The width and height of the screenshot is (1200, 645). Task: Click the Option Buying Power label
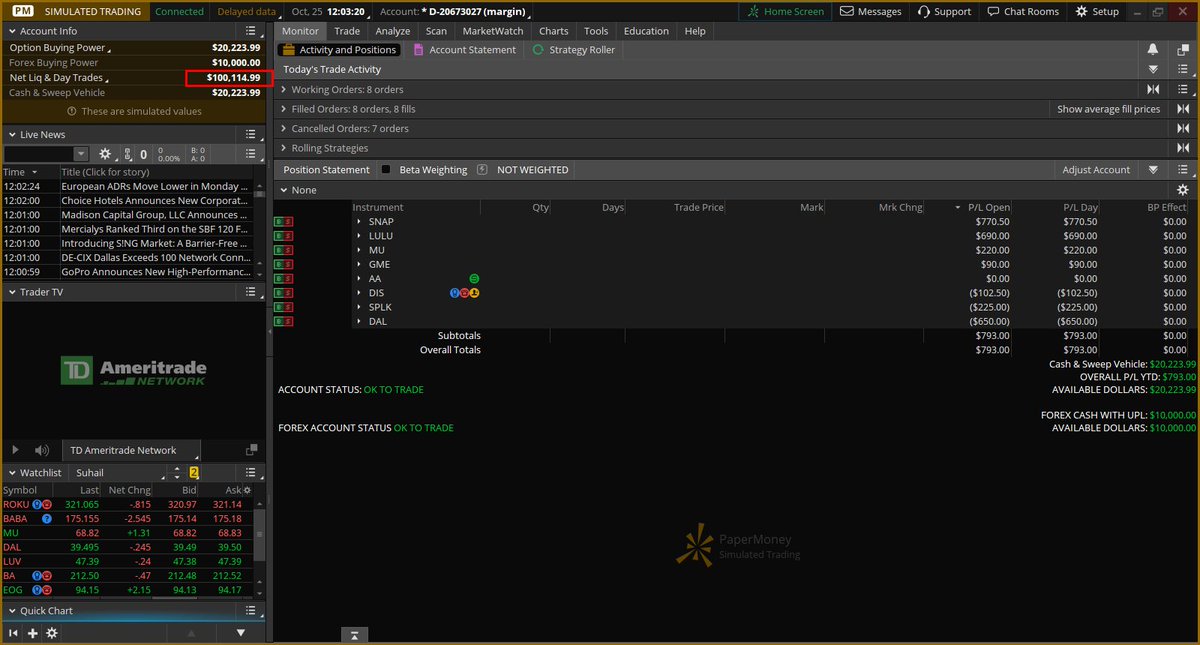[59, 47]
